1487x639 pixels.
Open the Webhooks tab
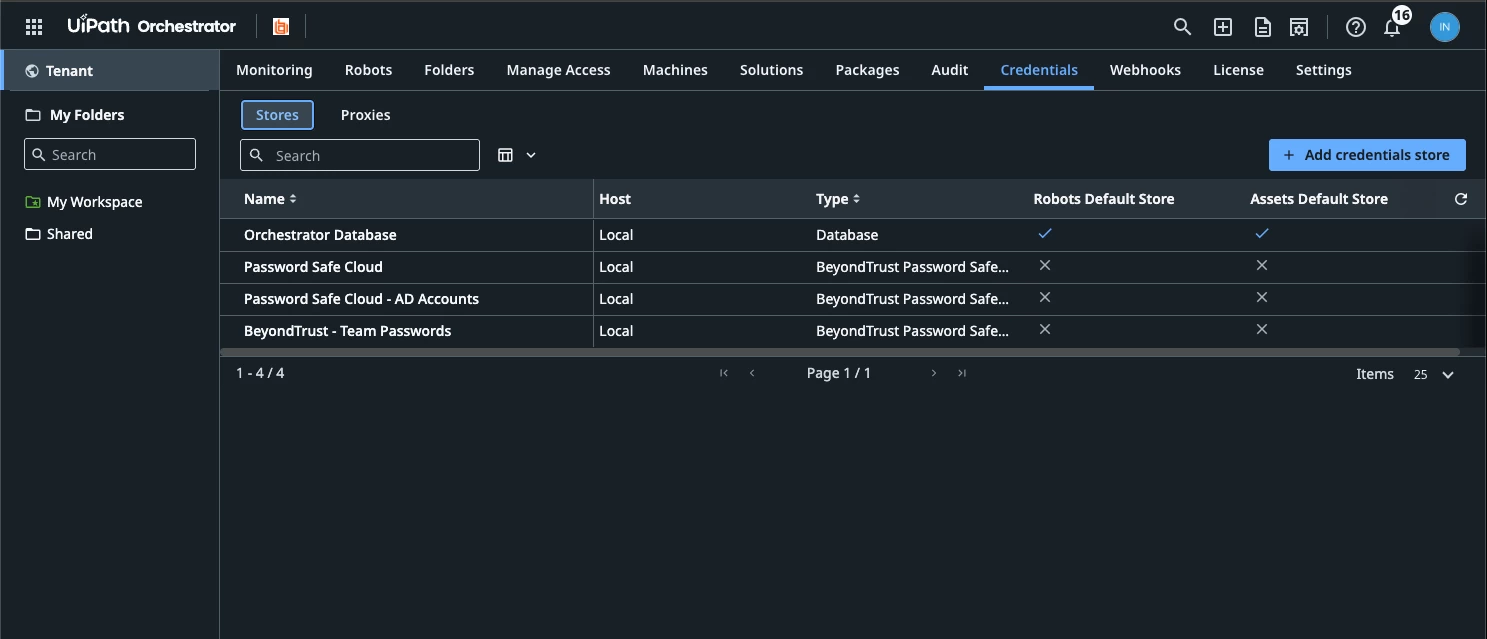tap(1145, 70)
